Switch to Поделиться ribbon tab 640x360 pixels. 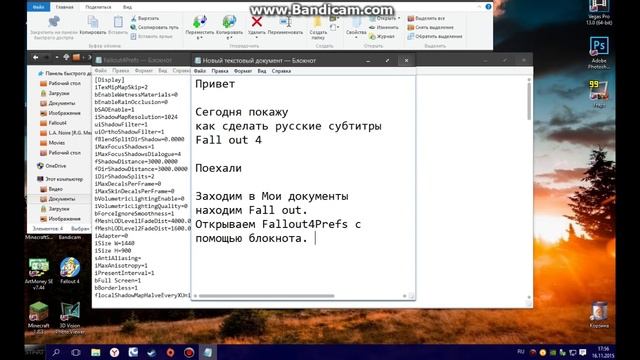pyautogui.click(x=98, y=7)
